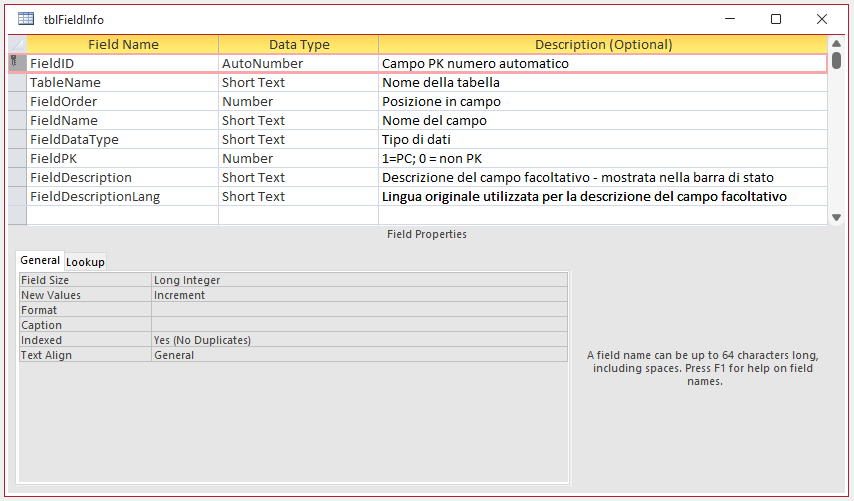The height and width of the screenshot is (501, 854).
Task: Click the FieldID field name cell
Action: (123, 64)
